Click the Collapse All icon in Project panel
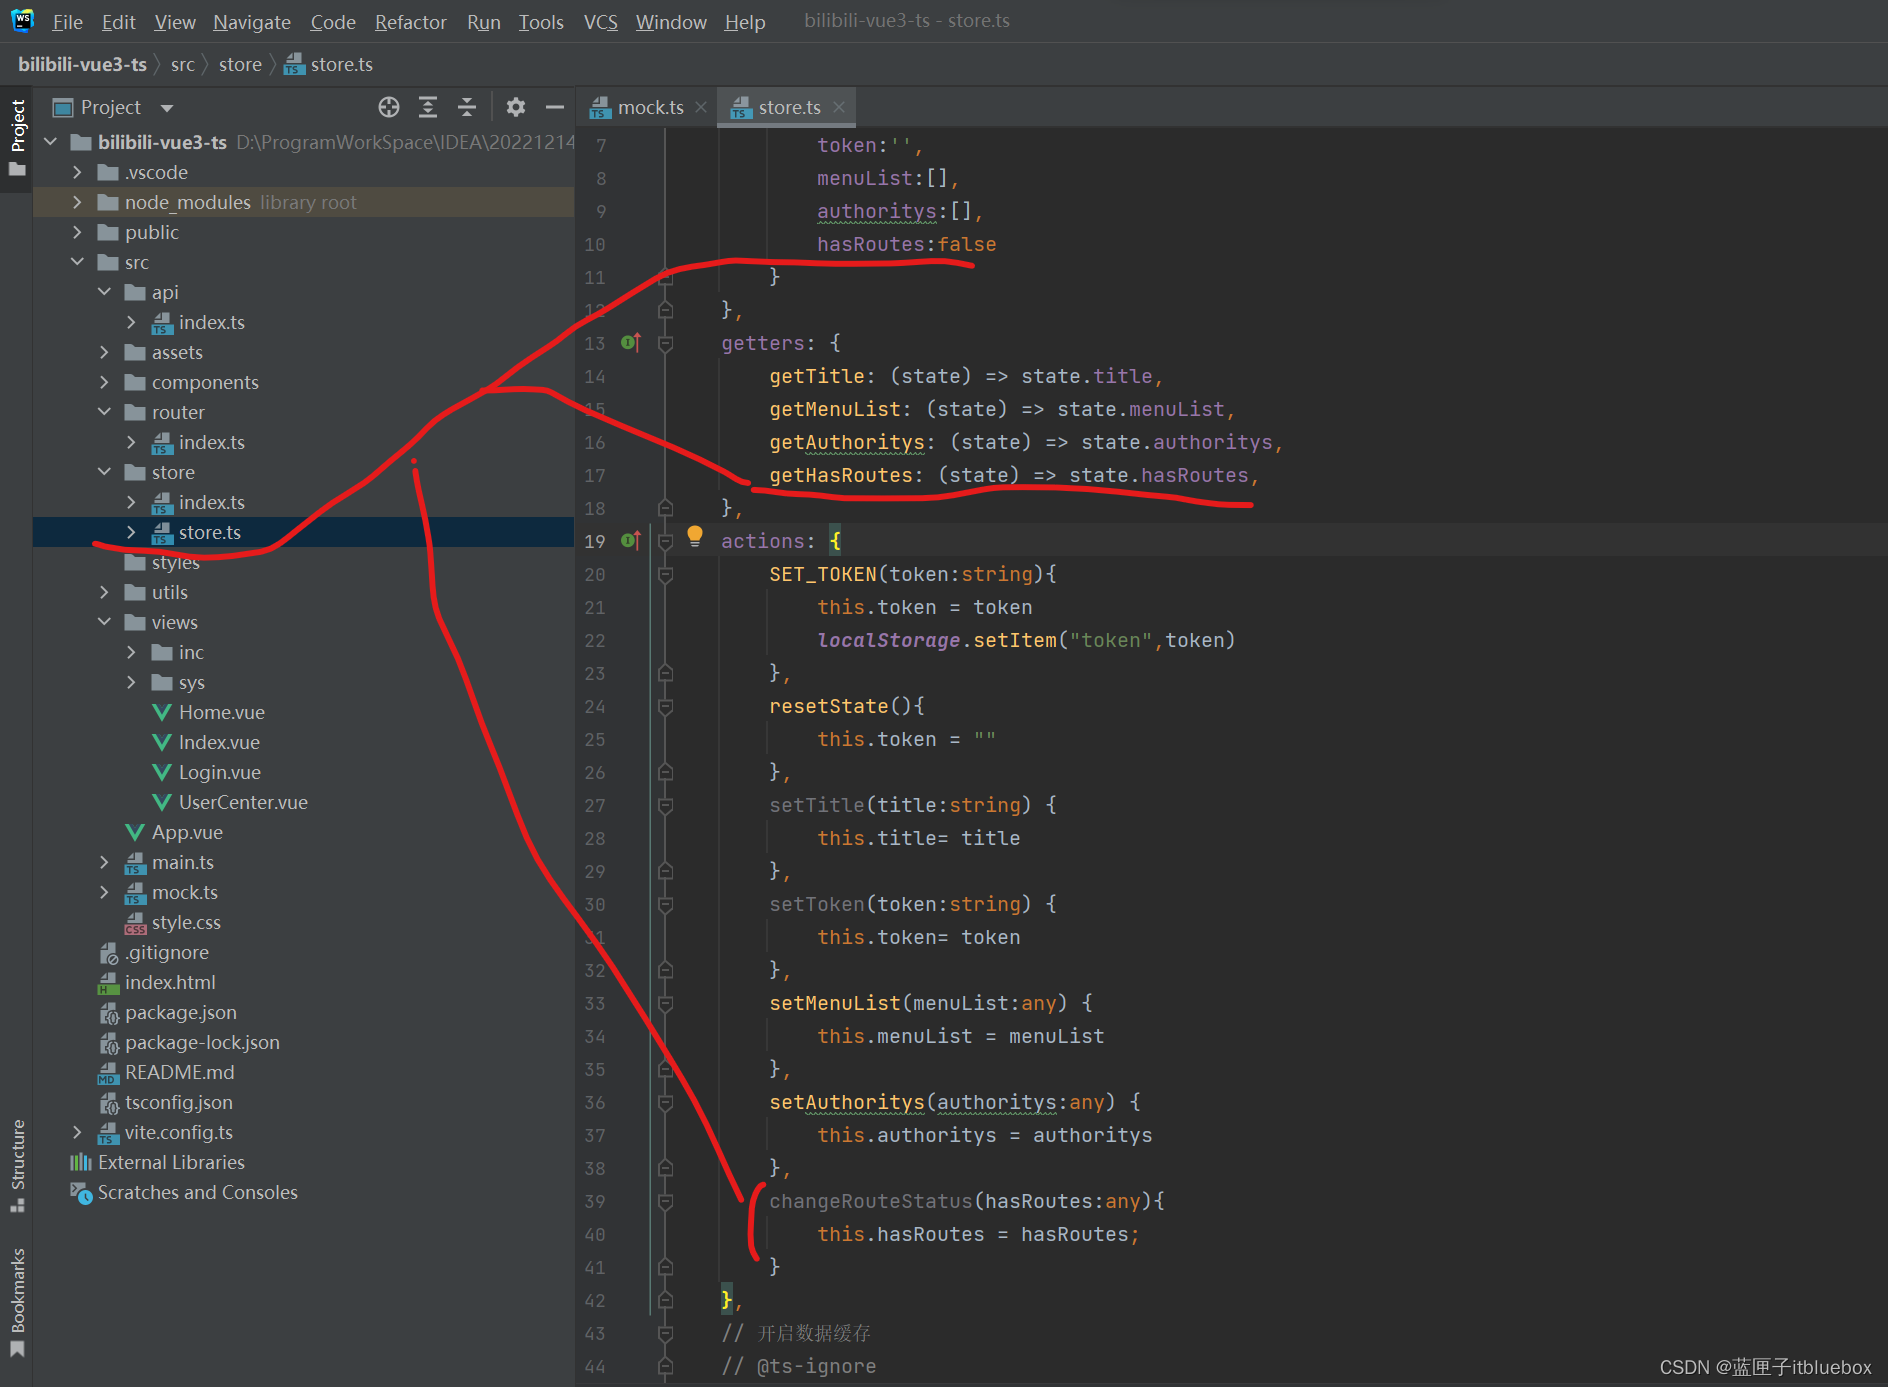This screenshot has width=1888, height=1387. (467, 107)
